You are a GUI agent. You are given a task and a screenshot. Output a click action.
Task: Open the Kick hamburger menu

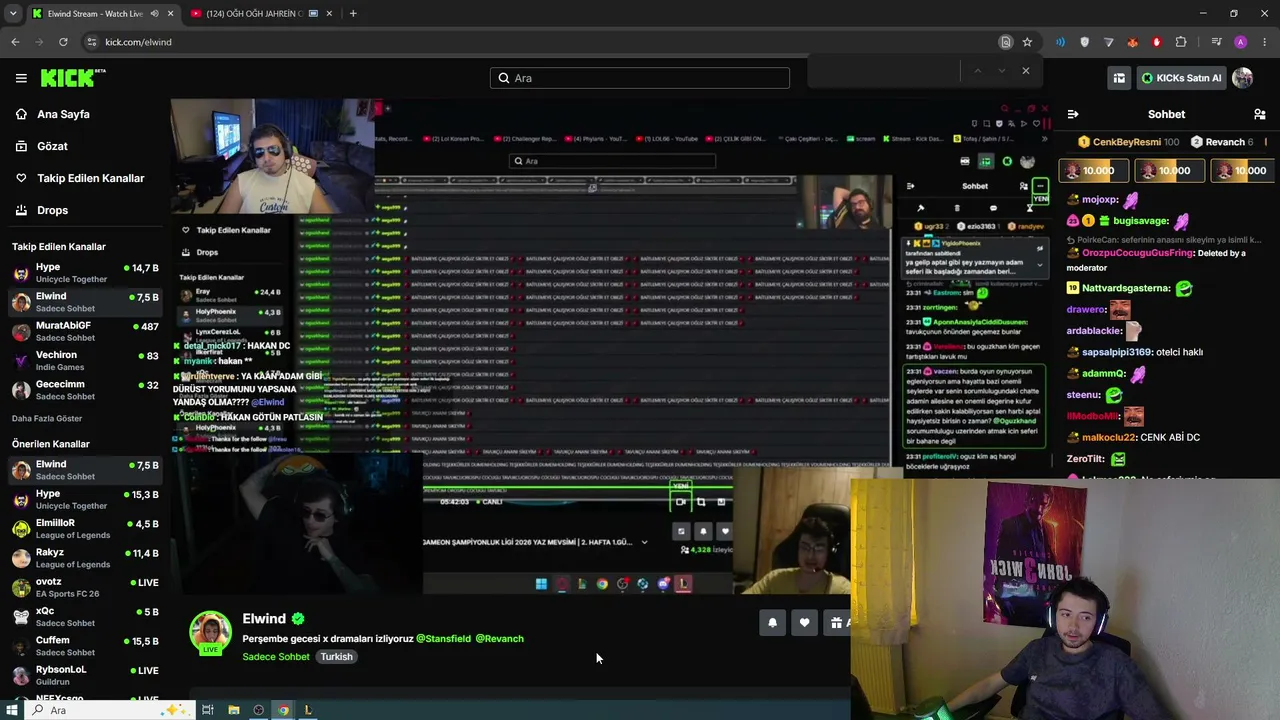click(21, 78)
